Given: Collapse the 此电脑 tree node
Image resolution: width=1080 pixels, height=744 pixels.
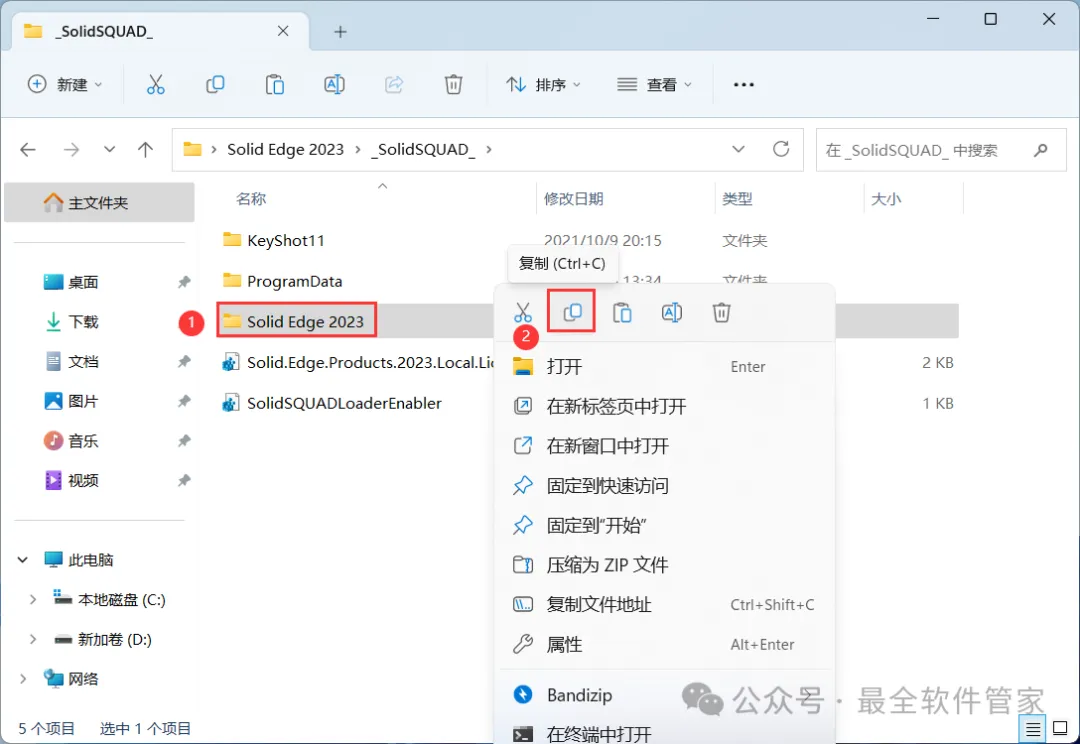Looking at the screenshot, I should point(23,559).
